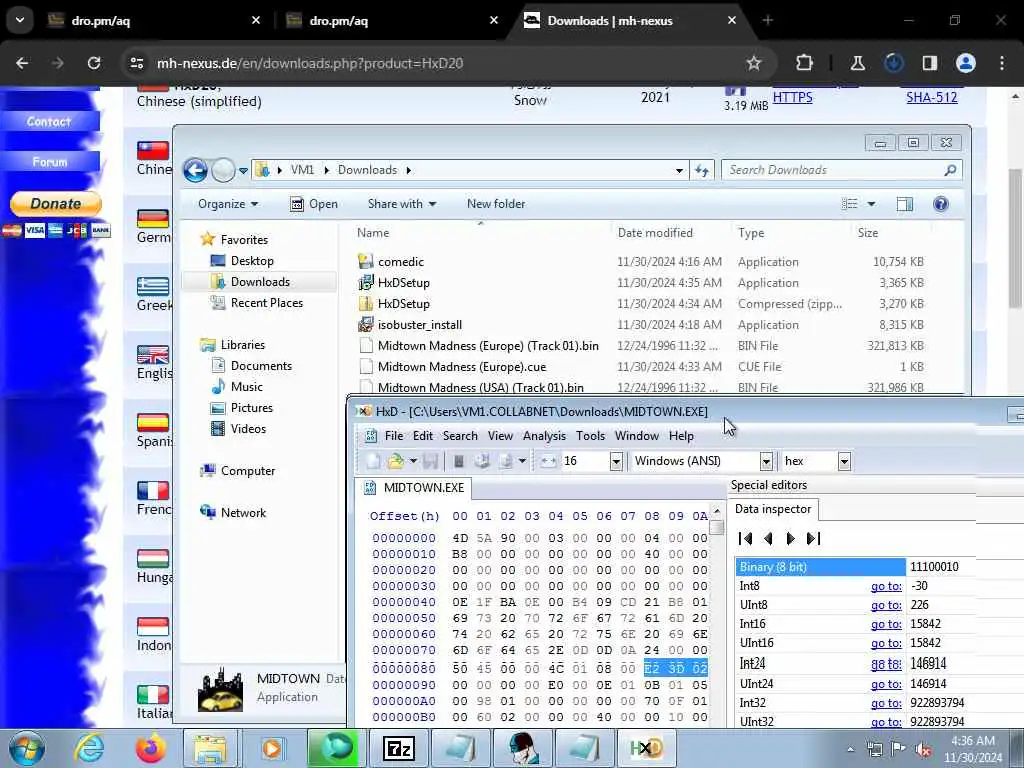
Task: Open the HxD Help menu
Action: pyautogui.click(x=681, y=436)
